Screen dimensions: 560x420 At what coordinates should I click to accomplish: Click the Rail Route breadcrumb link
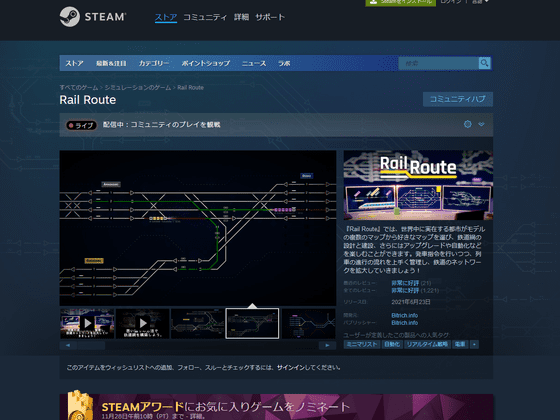tap(190, 88)
